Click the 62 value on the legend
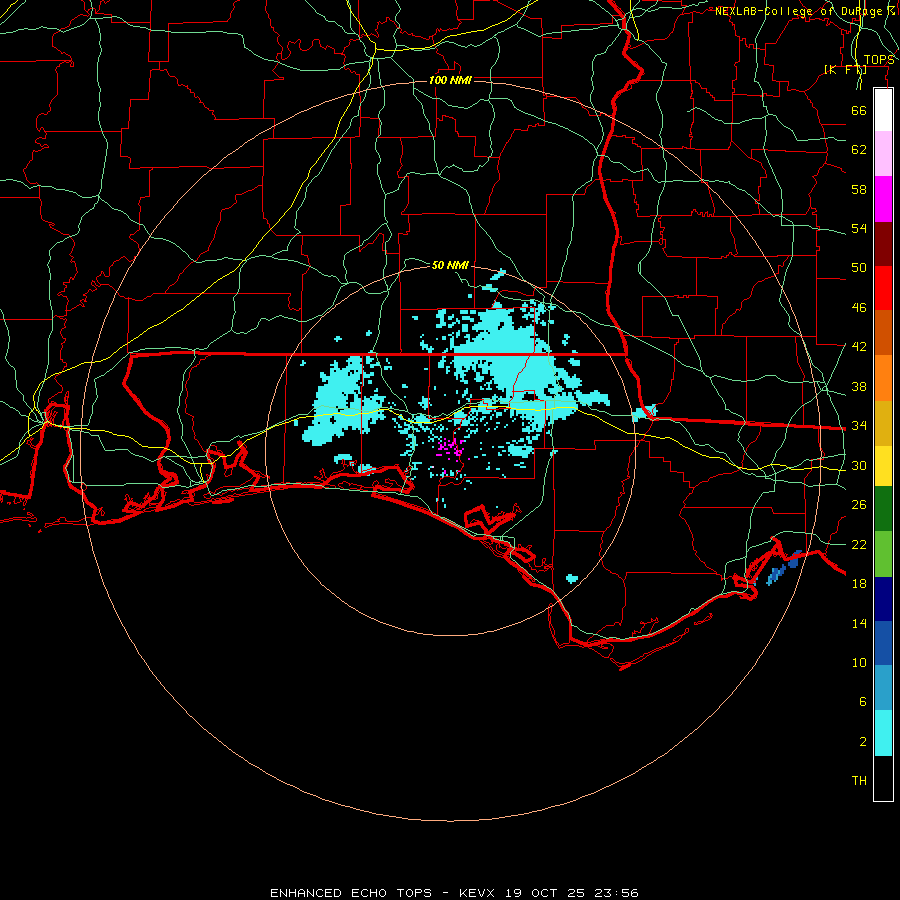Image resolution: width=900 pixels, height=900 pixels. click(x=859, y=149)
